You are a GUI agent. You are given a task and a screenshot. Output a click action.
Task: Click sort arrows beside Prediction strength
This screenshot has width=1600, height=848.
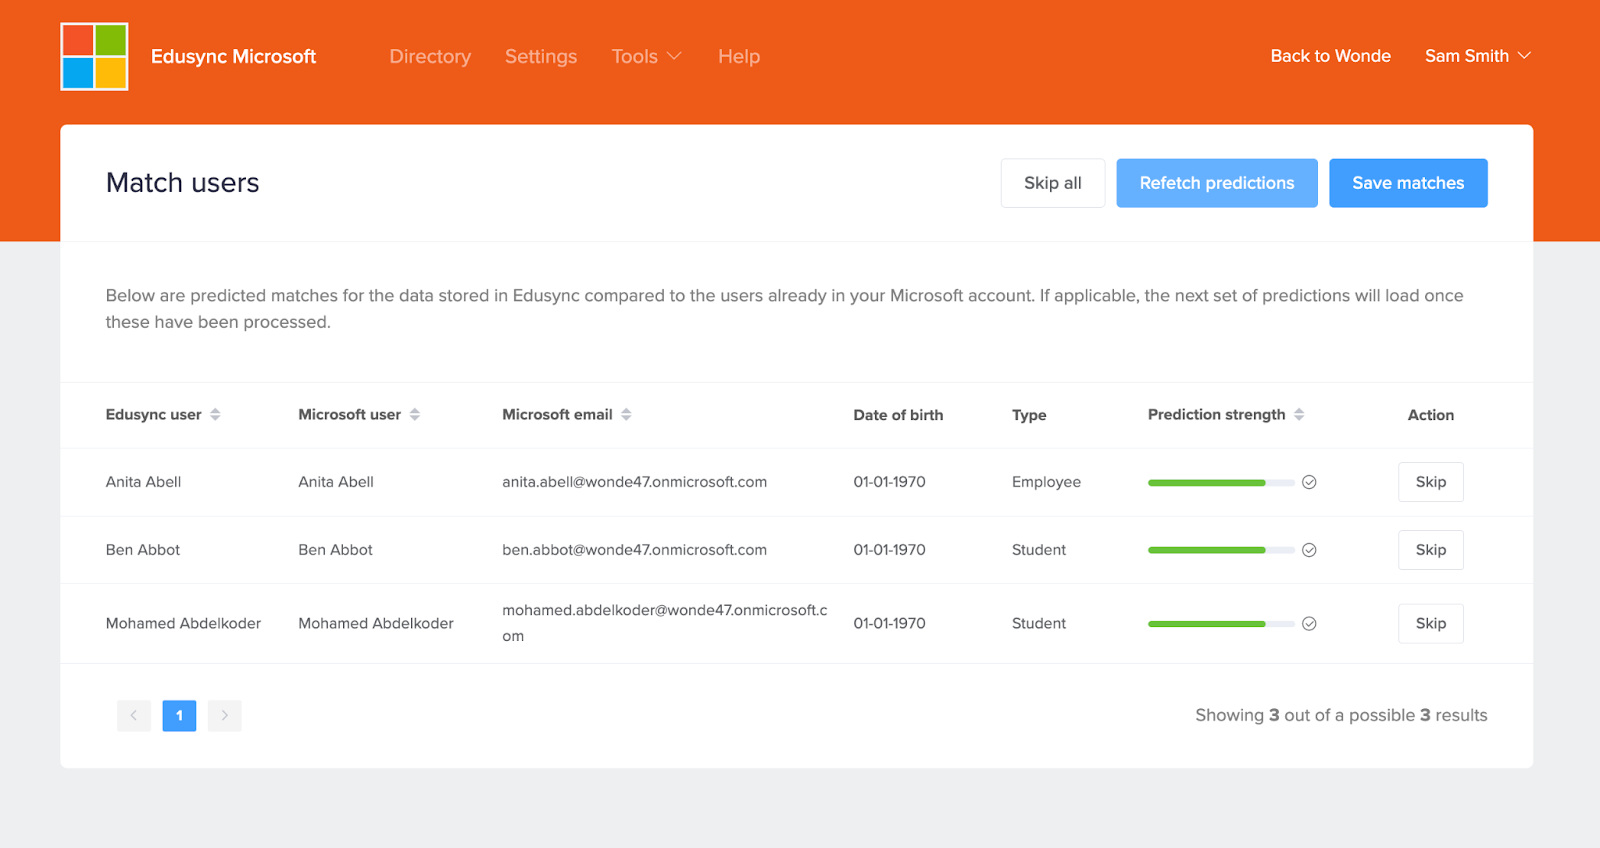(x=1299, y=414)
